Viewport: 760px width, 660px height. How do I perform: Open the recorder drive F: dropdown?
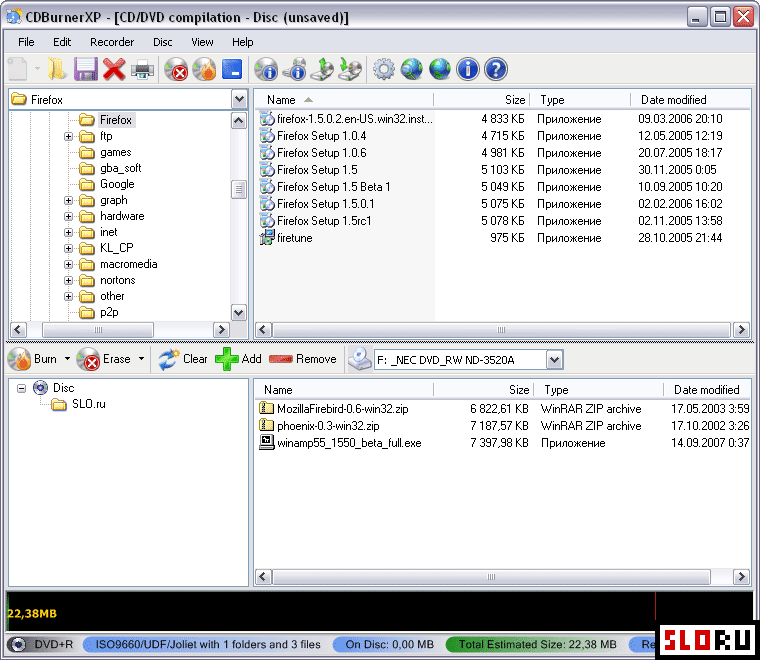click(554, 360)
